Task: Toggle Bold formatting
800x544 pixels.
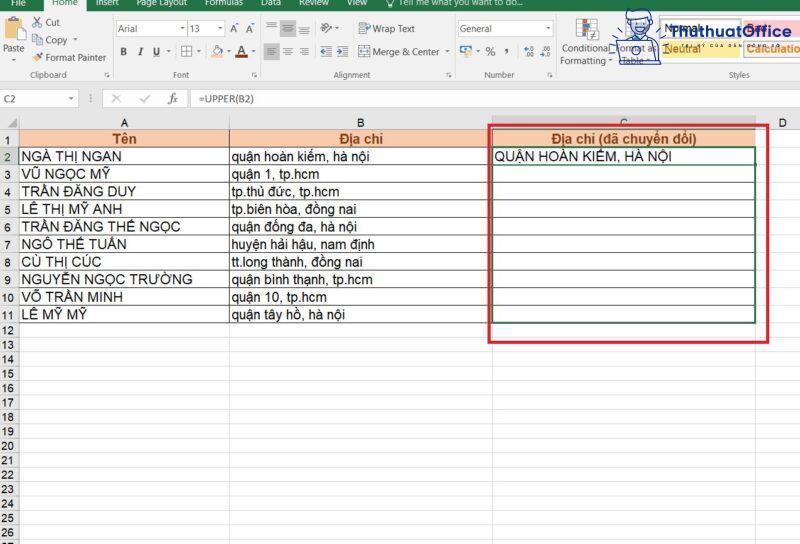Action: 123,52
